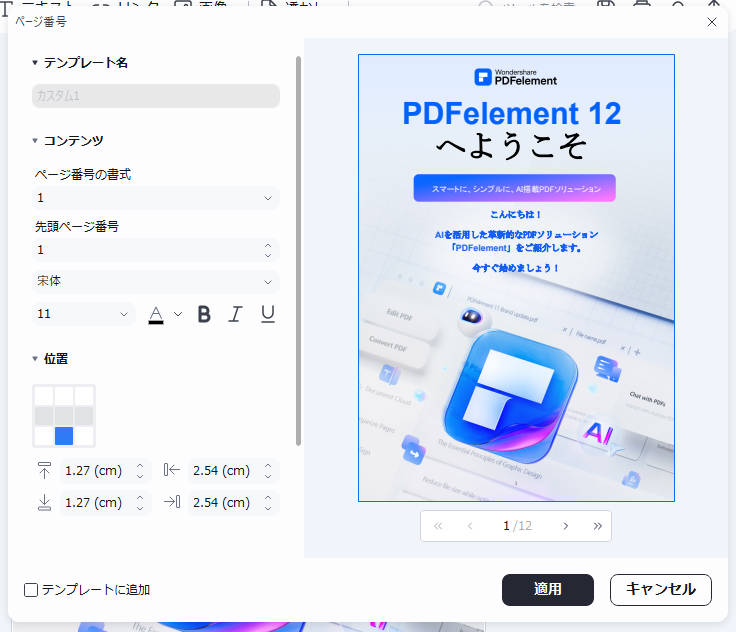The width and height of the screenshot is (736, 632).
Task: Decrease the bottom margin value
Action: pos(140,508)
